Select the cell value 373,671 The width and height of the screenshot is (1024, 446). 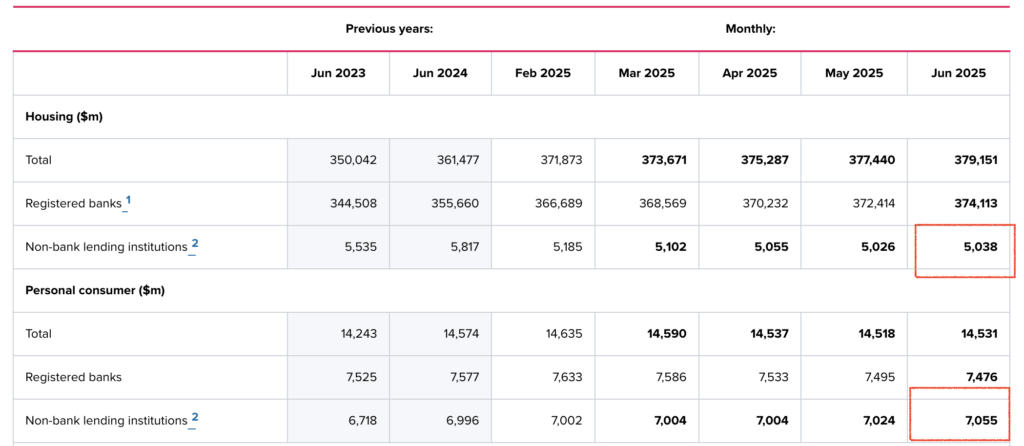[x=664, y=159]
